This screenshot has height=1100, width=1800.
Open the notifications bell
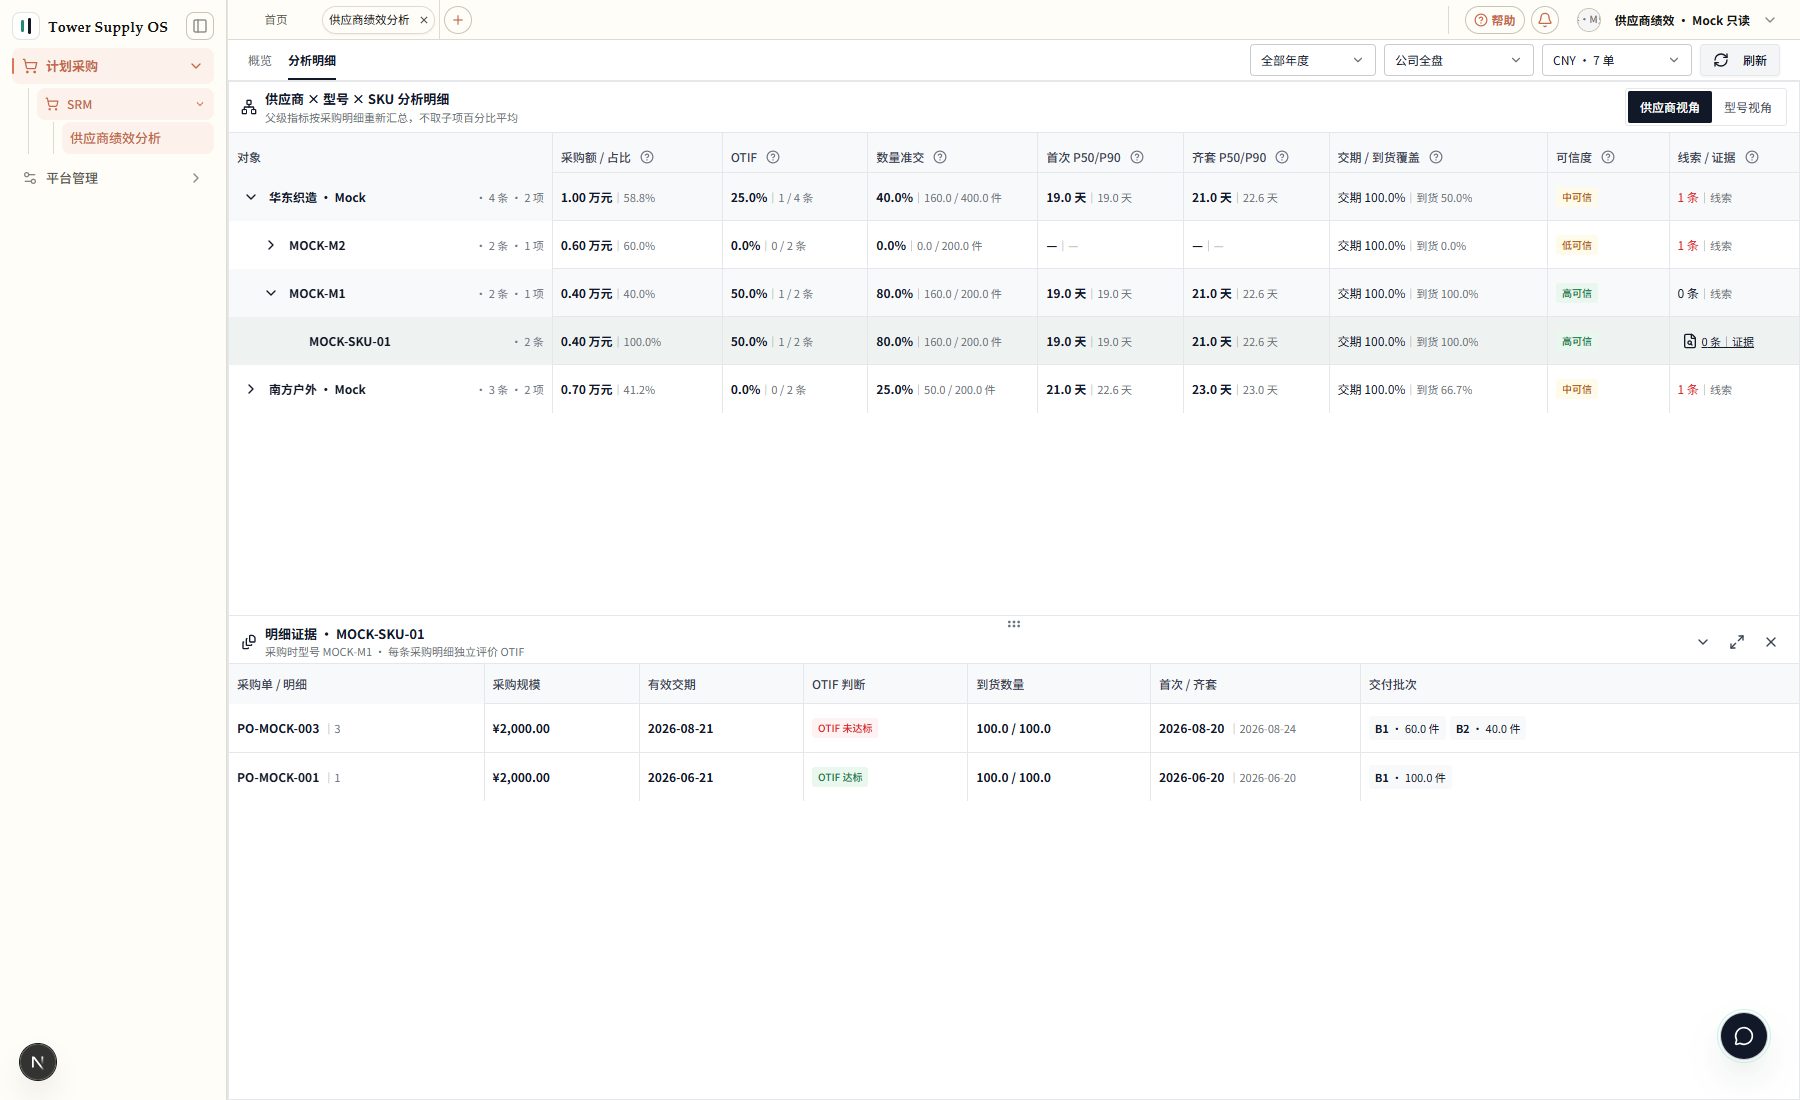point(1545,20)
